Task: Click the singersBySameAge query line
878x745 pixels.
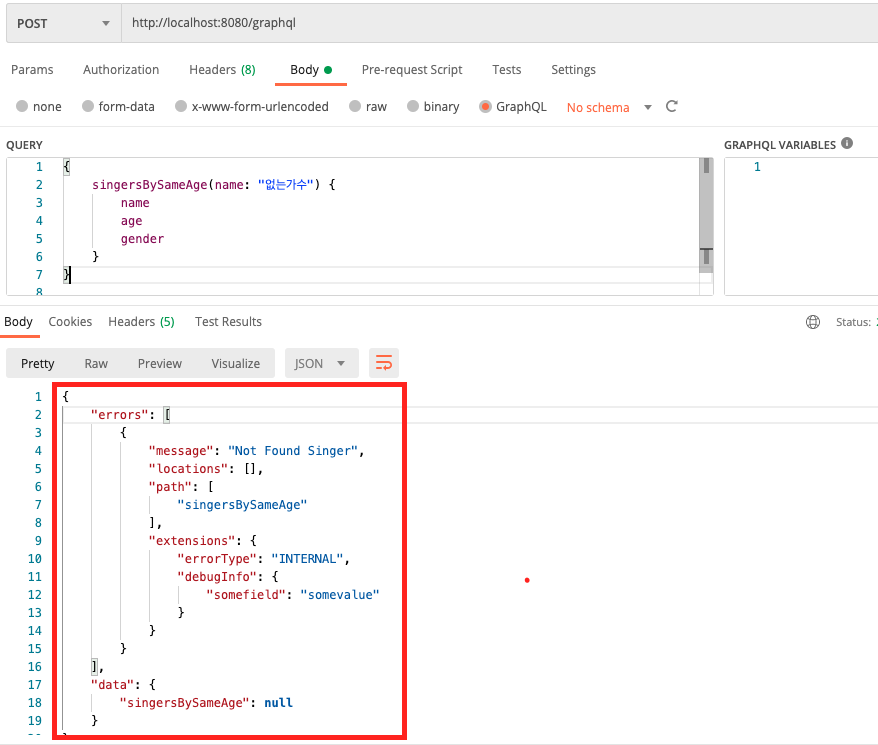Action: coord(213,184)
